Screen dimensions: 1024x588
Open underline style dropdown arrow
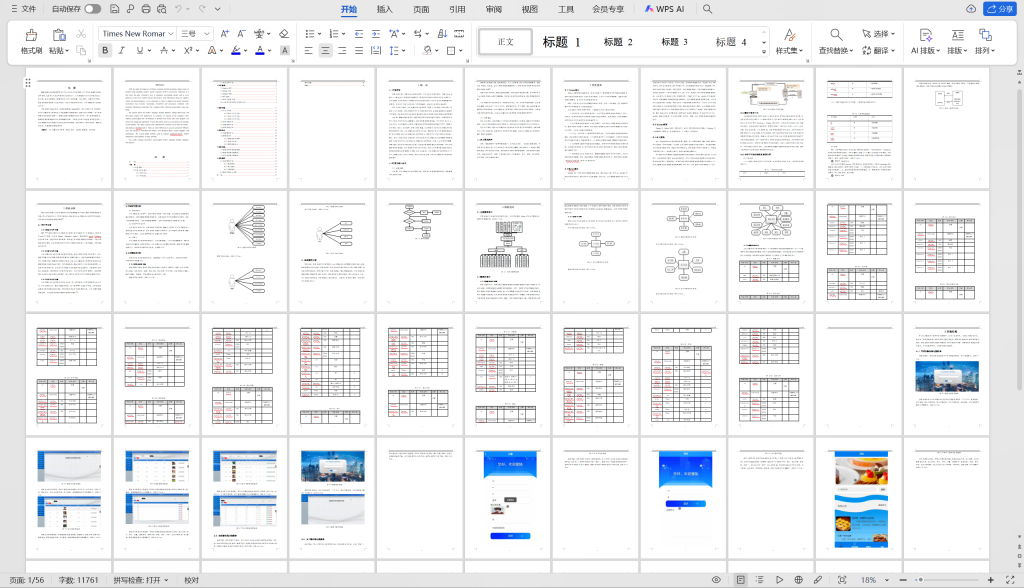150,51
